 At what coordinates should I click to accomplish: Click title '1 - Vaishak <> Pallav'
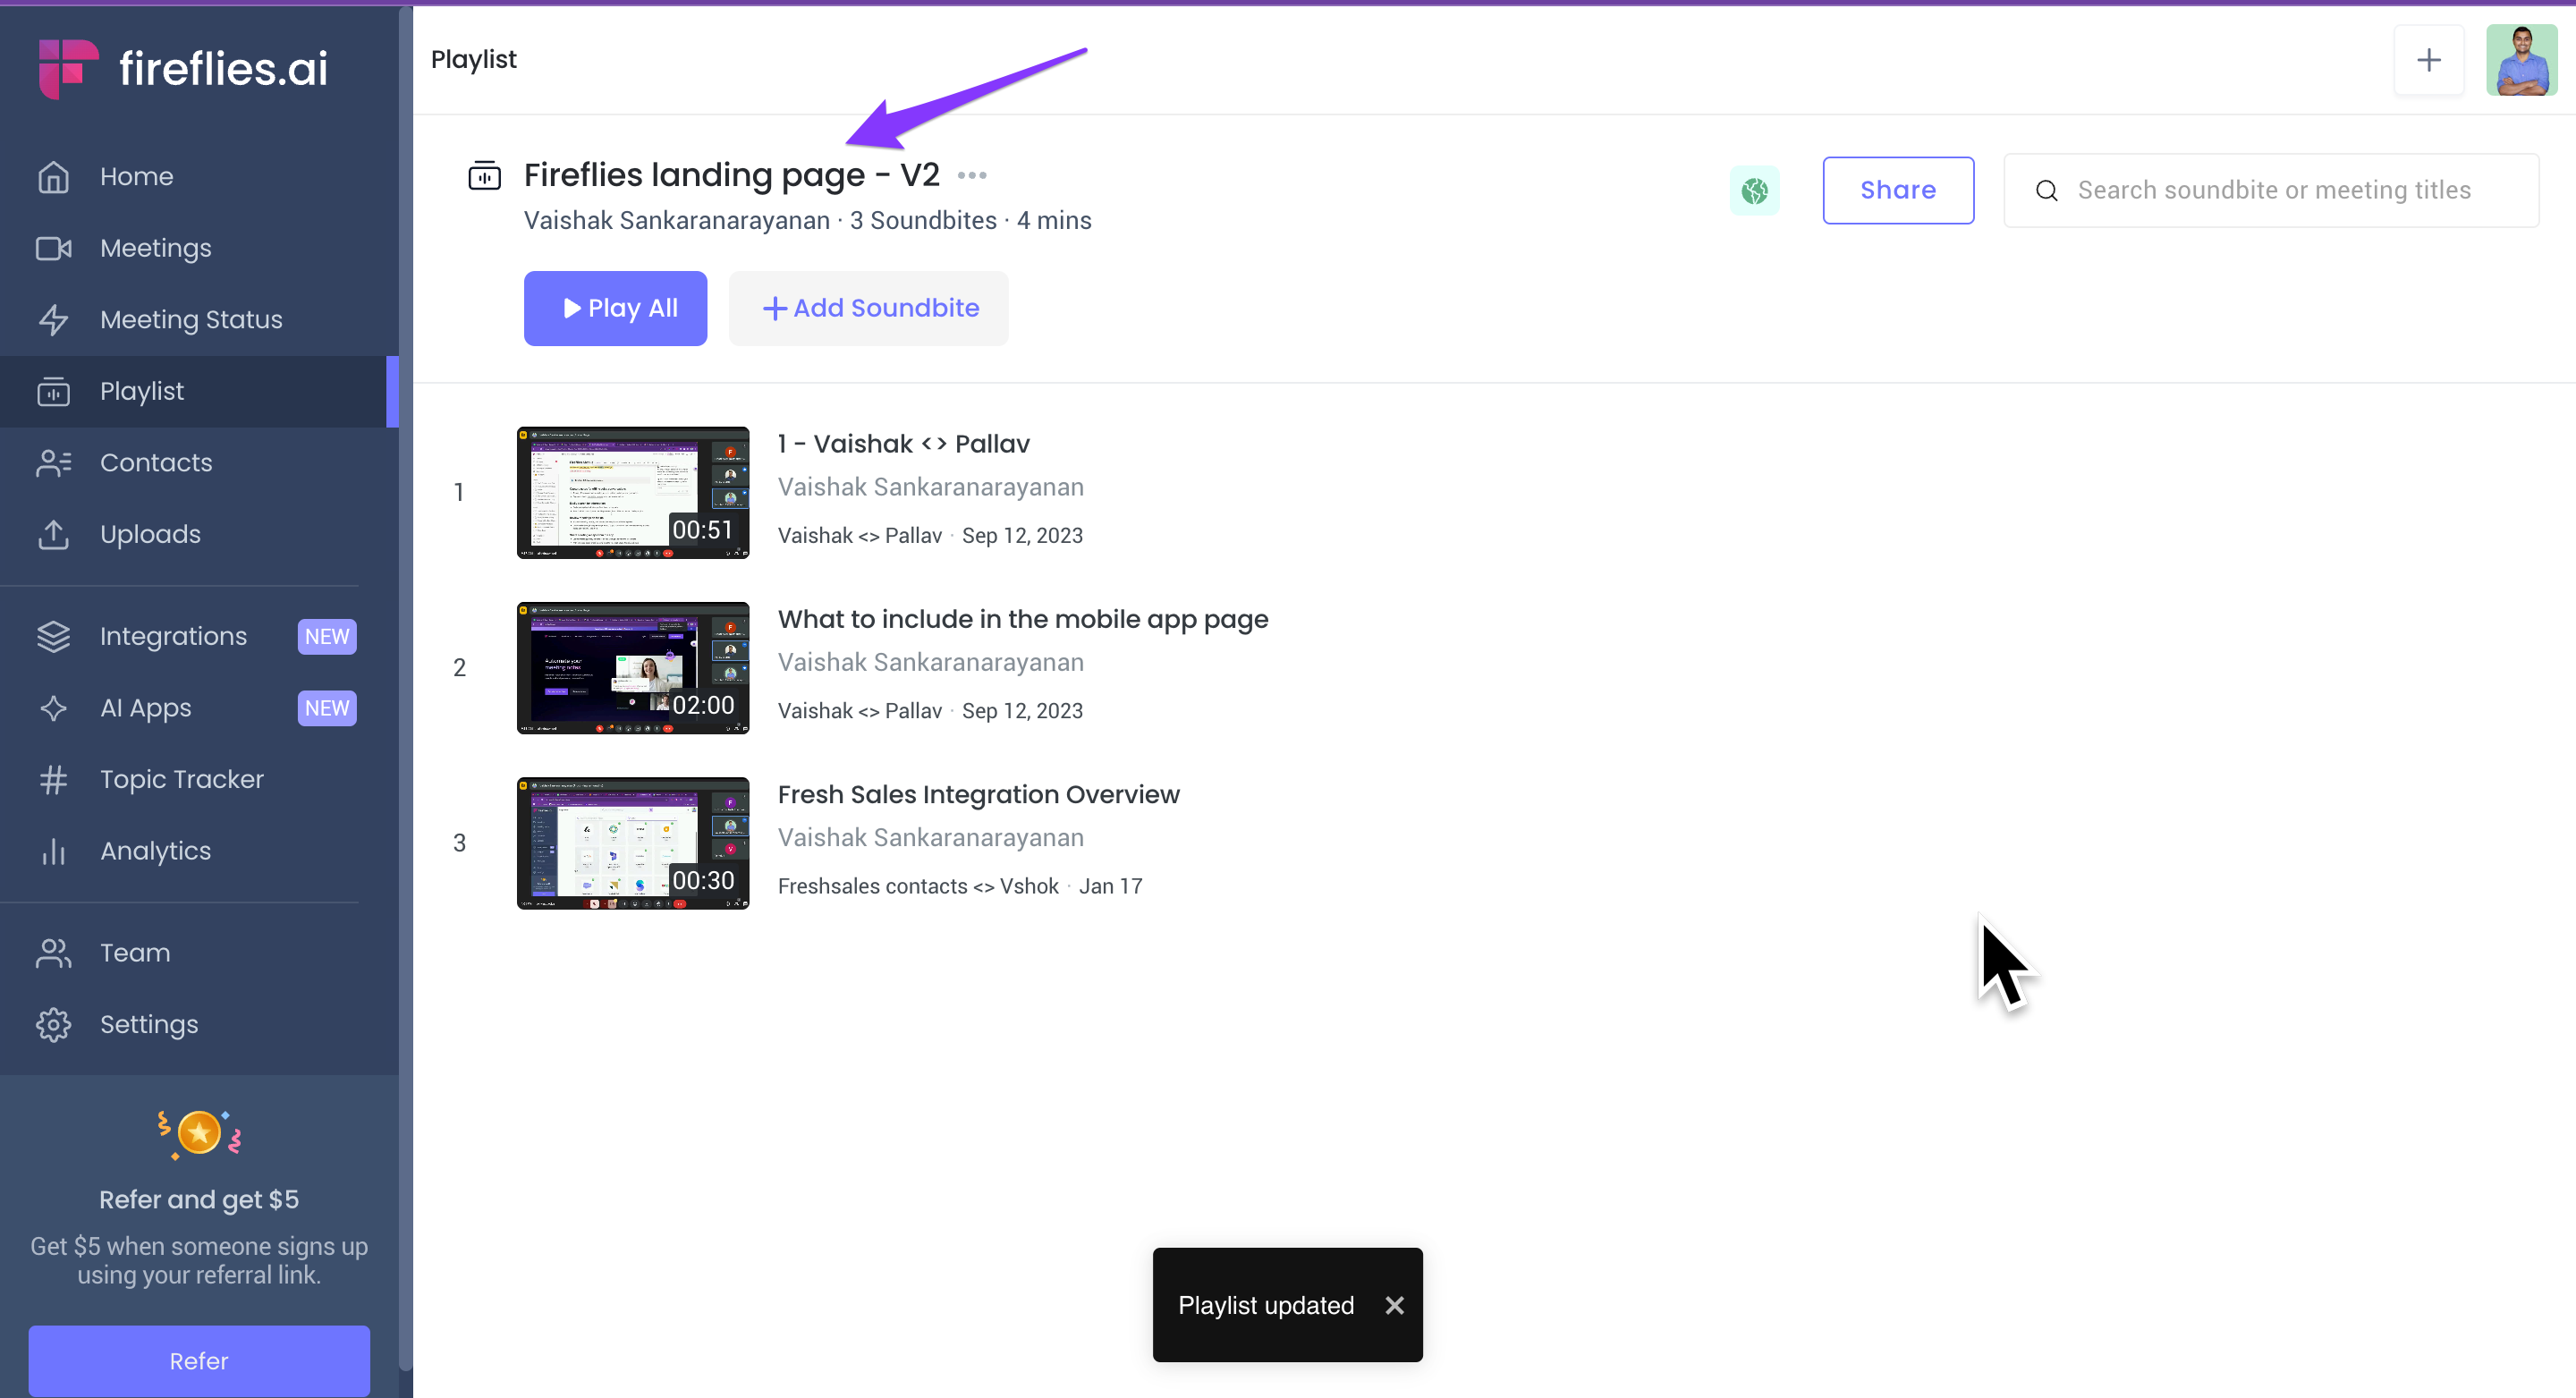click(x=903, y=444)
